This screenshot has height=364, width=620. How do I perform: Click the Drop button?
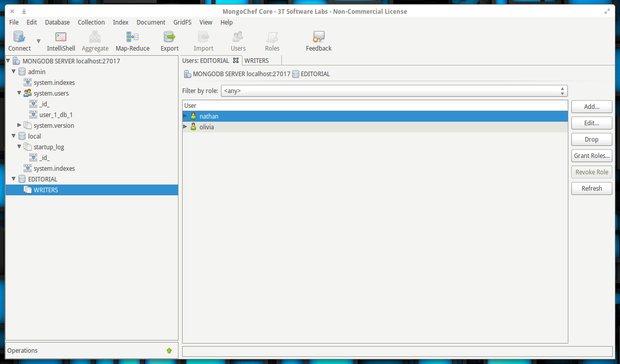pyautogui.click(x=592, y=140)
